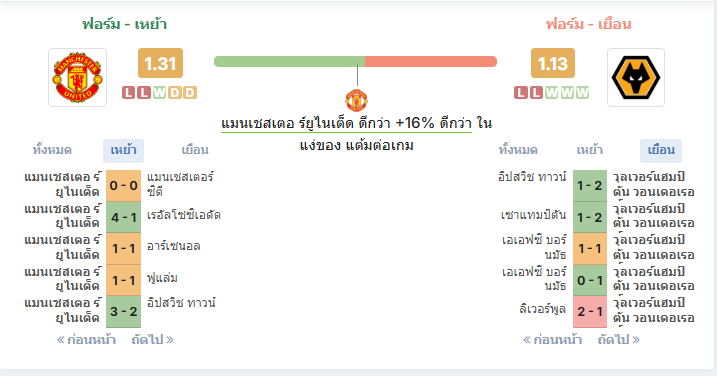Select ทั้งหมด tab on the left panel
Viewport: 717px width, 376px height.
point(52,150)
